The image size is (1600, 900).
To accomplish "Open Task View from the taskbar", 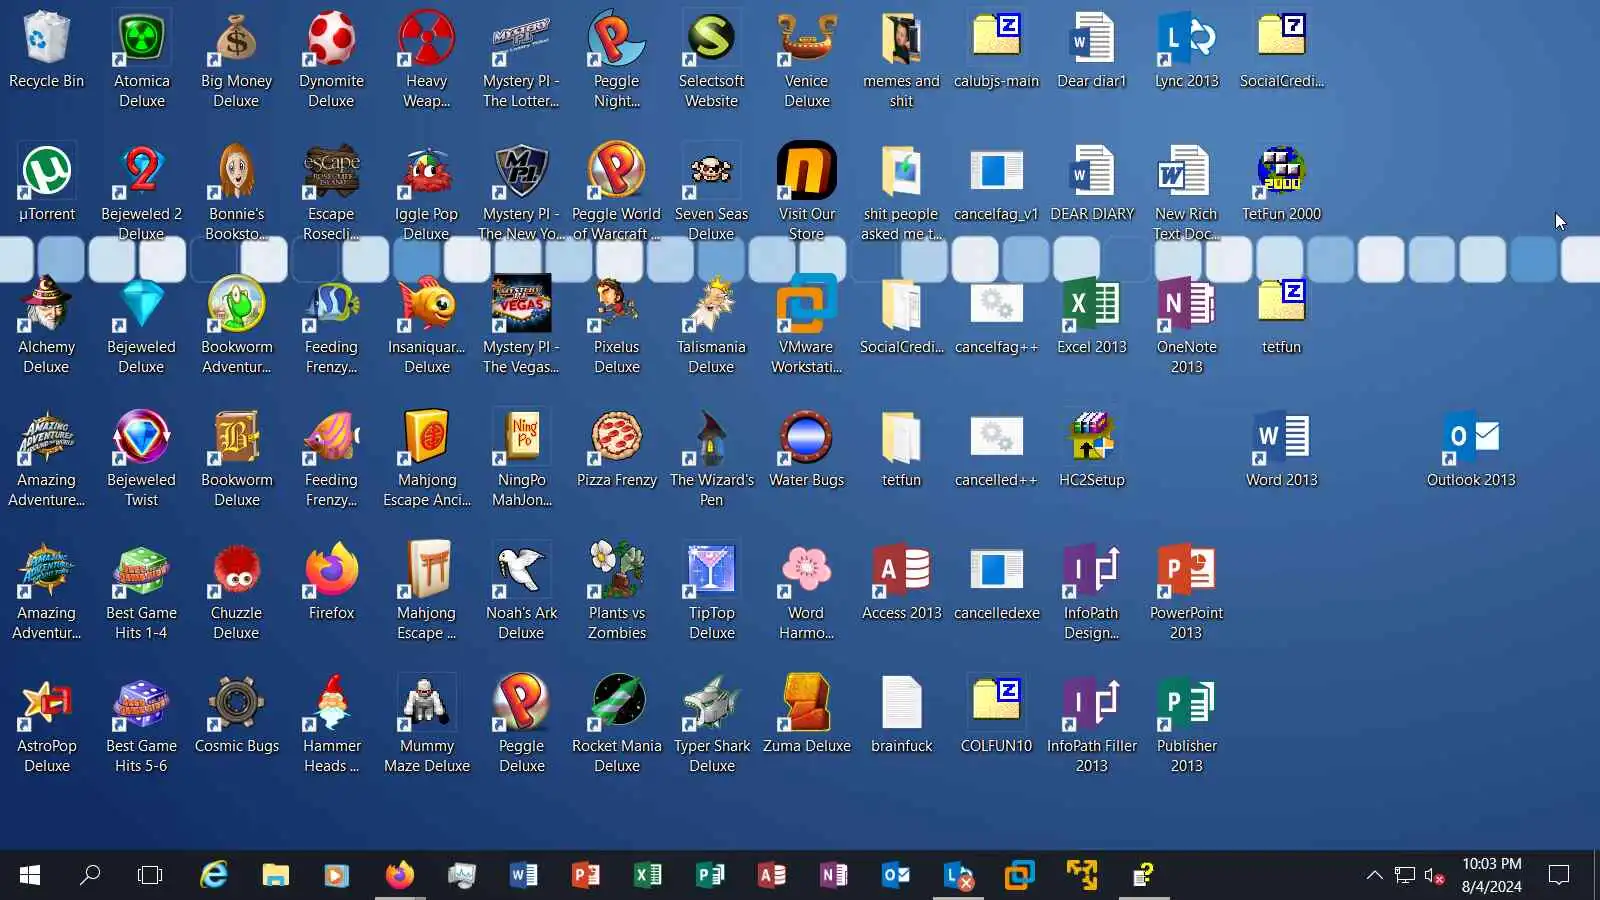I will [x=150, y=876].
